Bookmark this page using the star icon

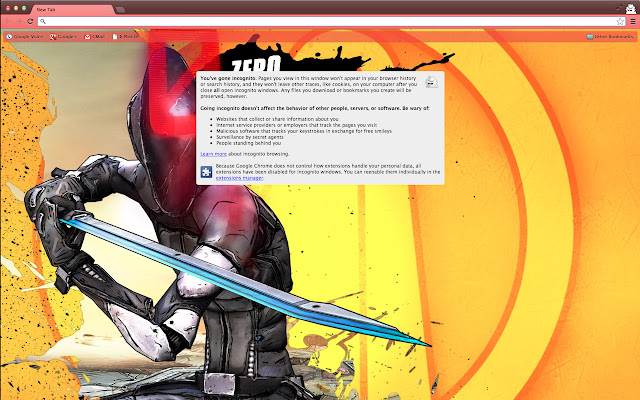620,22
